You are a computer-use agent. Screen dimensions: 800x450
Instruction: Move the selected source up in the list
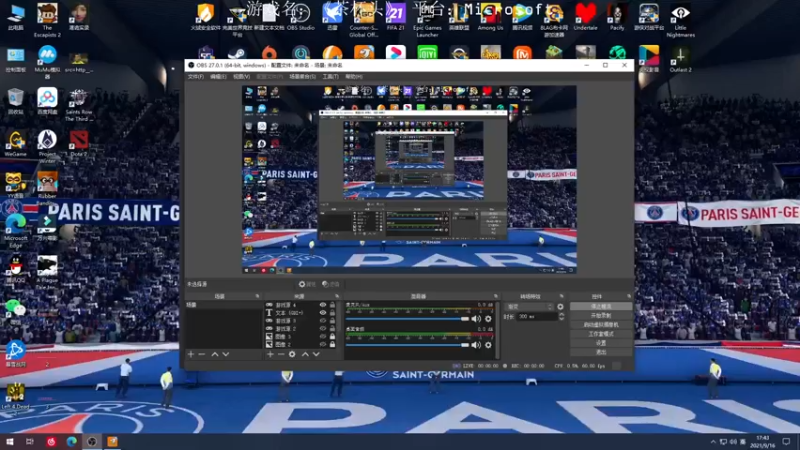click(x=305, y=354)
